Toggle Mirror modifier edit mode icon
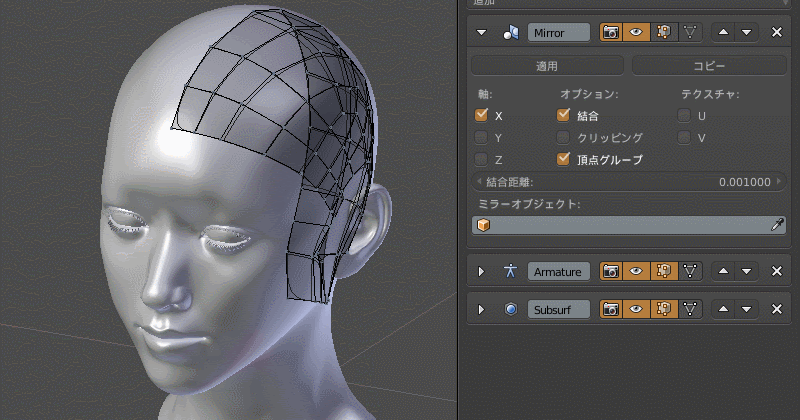 click(x=662, y=32)
